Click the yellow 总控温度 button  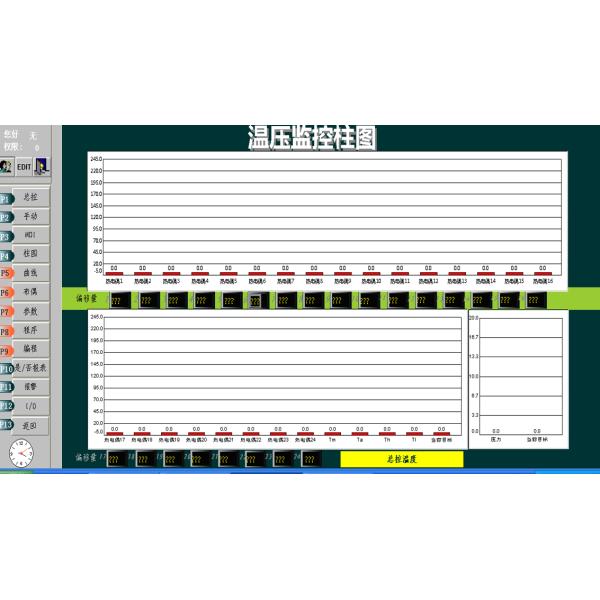(x=402, y=459)
